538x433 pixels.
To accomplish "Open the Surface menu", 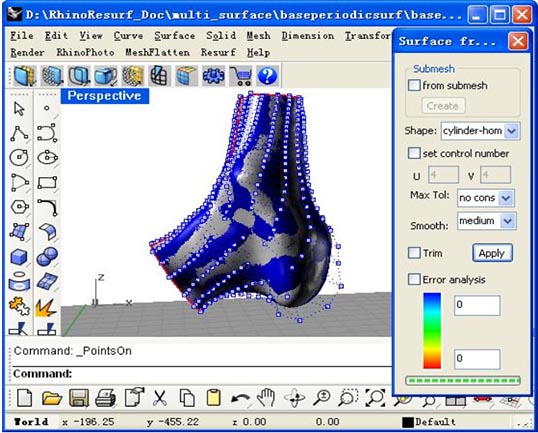I will point(175,36).
